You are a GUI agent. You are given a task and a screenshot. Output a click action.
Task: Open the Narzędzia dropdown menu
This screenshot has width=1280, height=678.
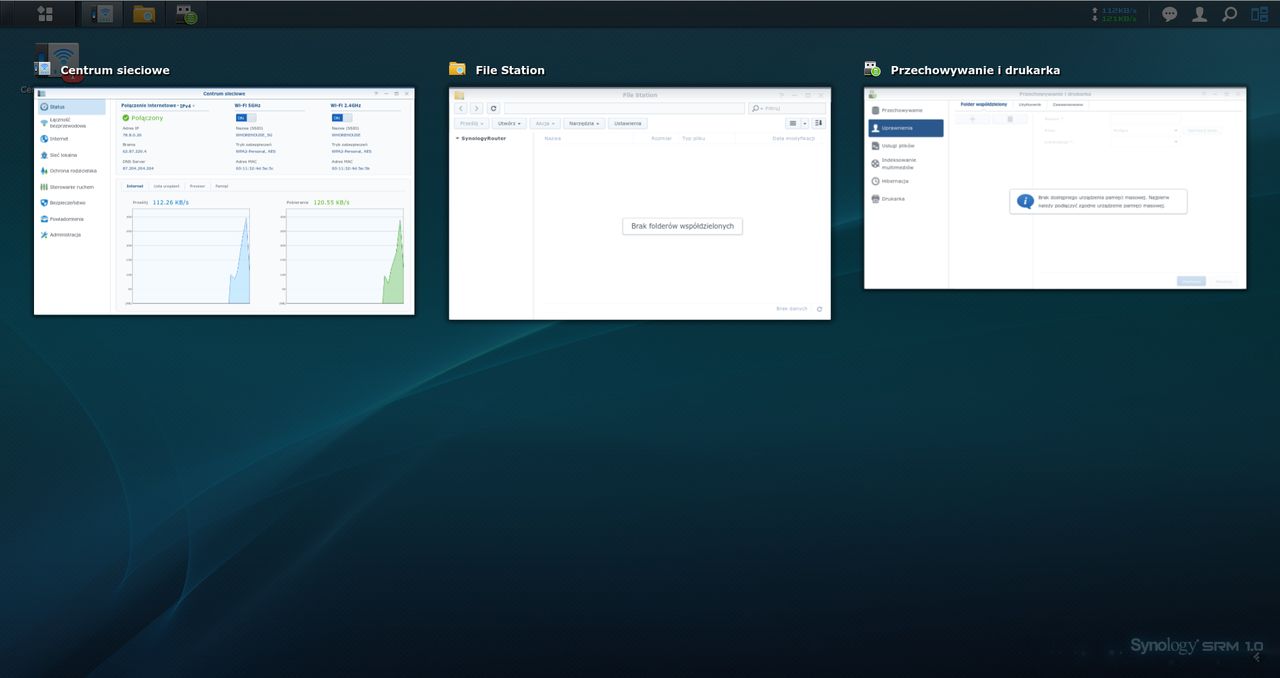(x=585, y=123)
